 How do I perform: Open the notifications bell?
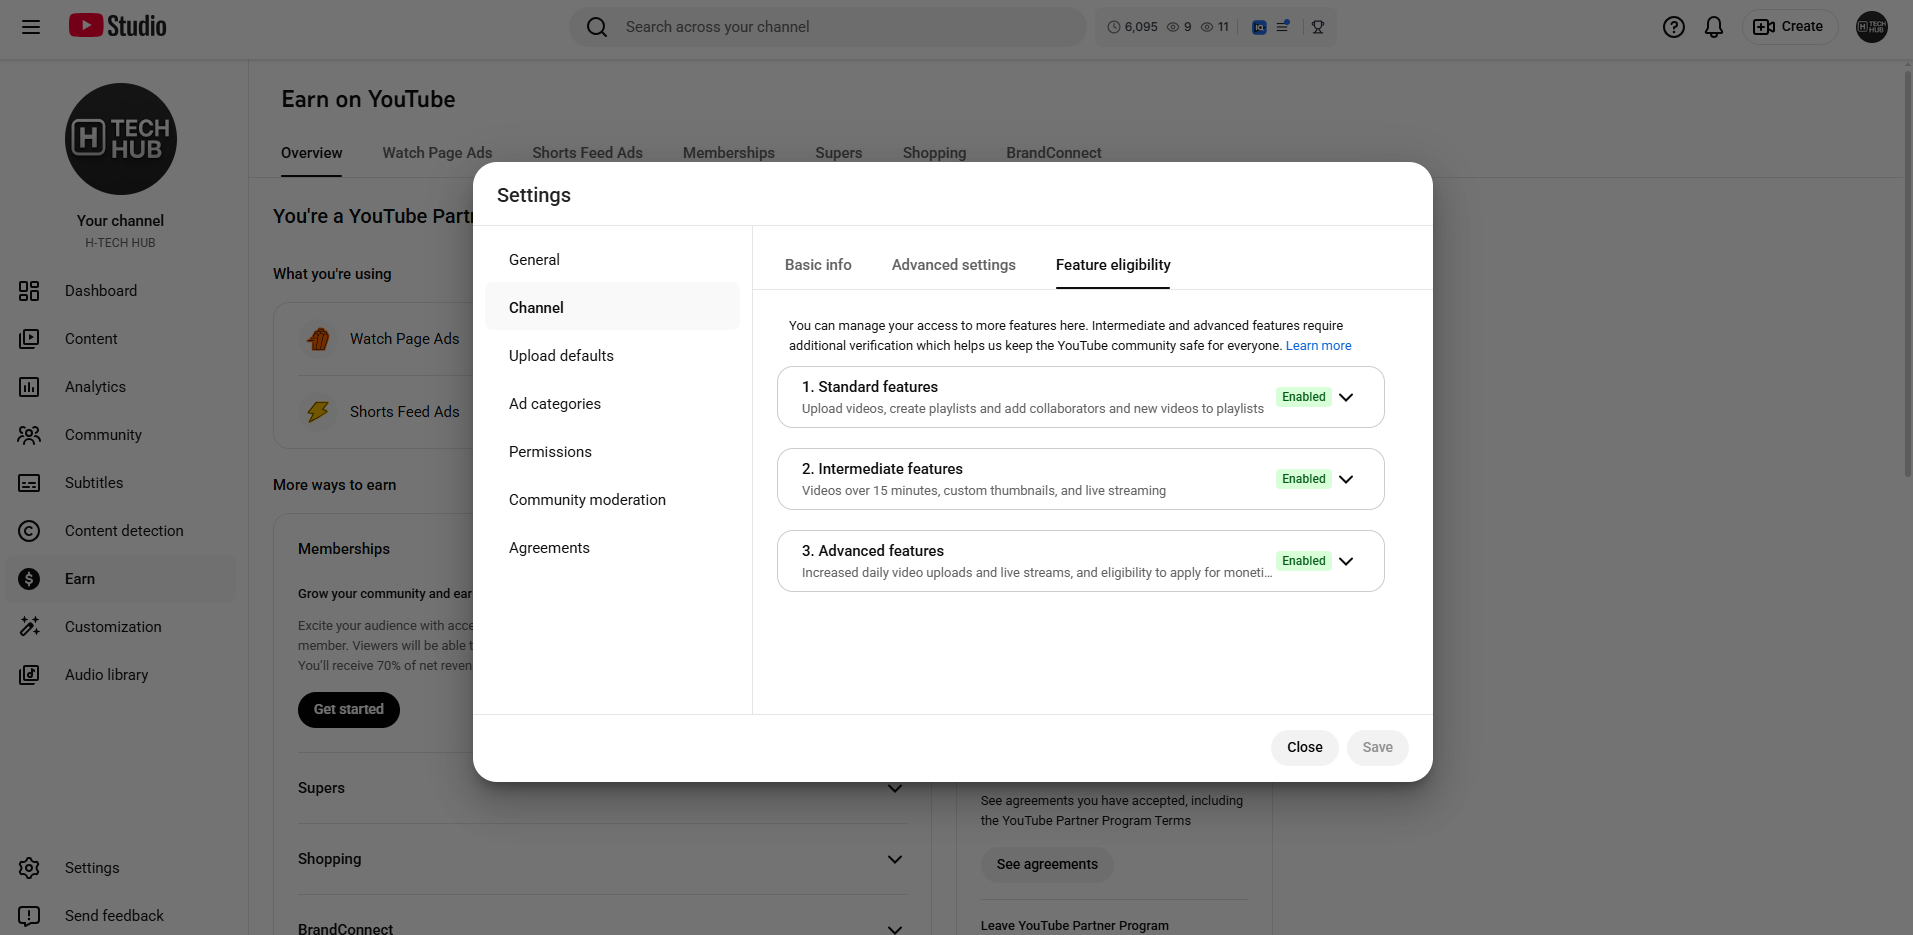[1713, 27]
